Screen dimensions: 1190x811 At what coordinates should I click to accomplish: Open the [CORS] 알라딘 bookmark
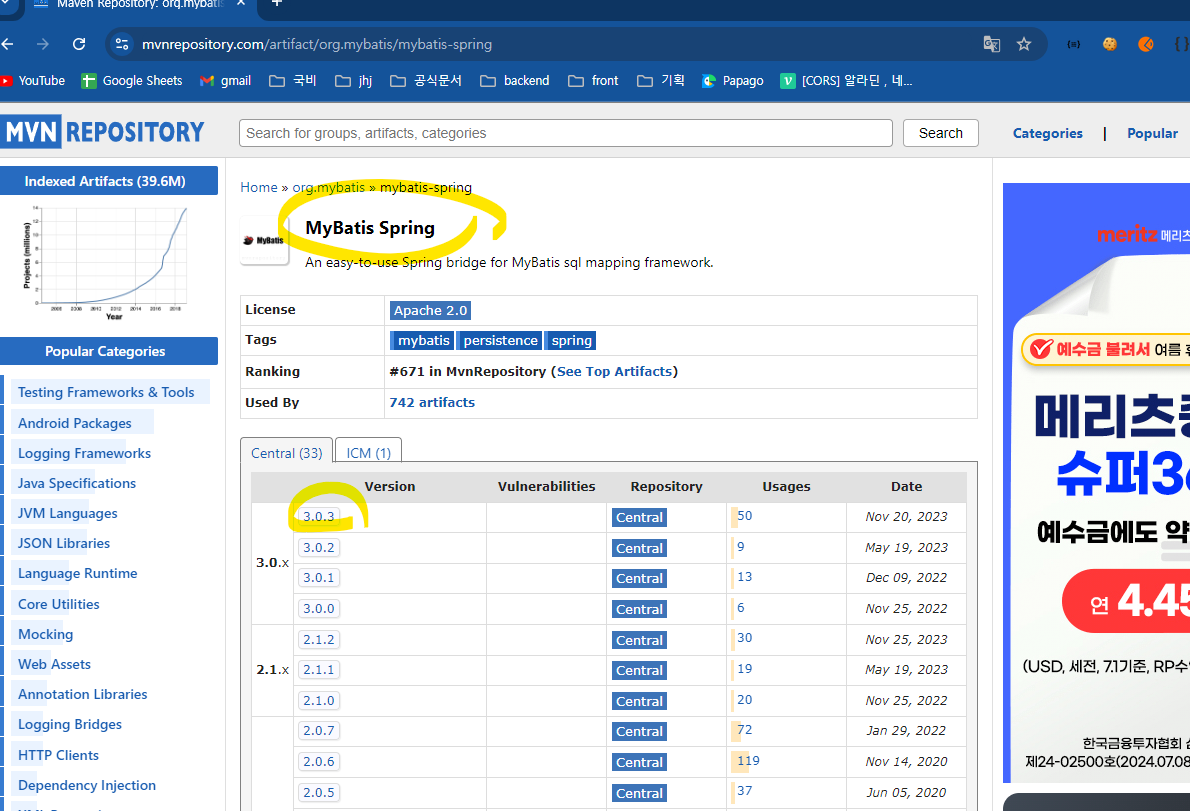pyautogui.click(x=846, y=80)
